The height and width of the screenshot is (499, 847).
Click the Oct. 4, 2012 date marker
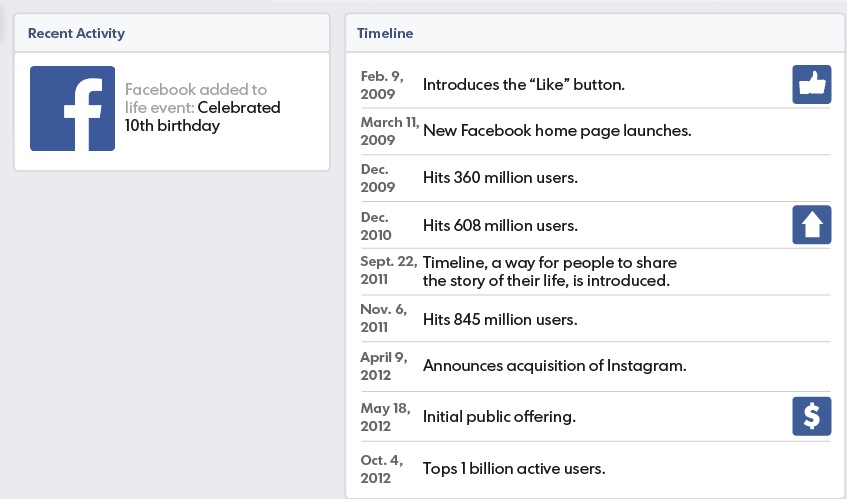381,469
